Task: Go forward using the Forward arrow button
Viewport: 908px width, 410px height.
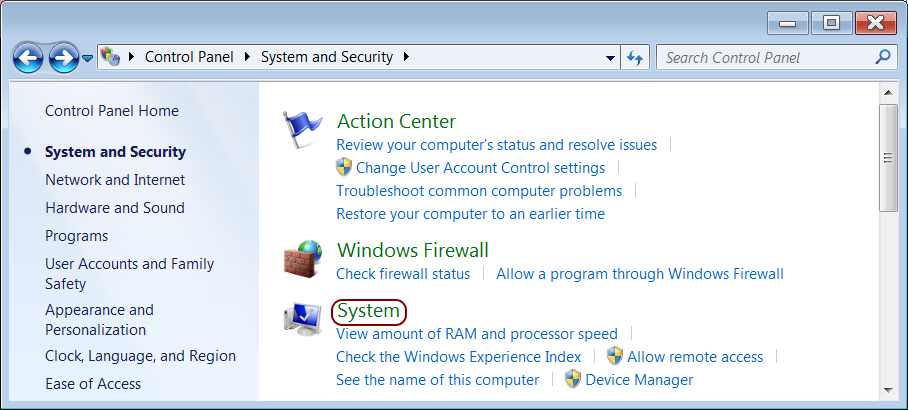Action: coord(64,58)
